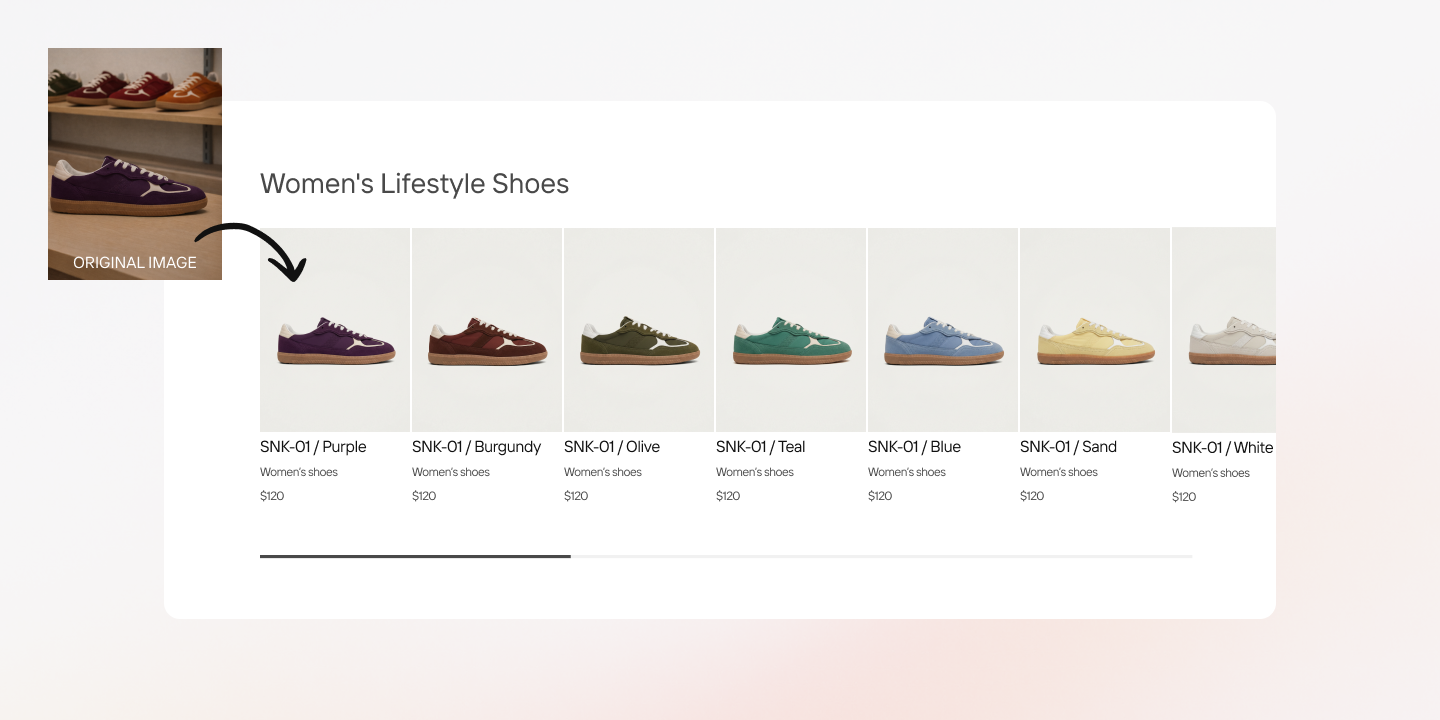Open the SNK-01 / Olive product link
The height and width of the screenshot is (720, 1440).
612,447
